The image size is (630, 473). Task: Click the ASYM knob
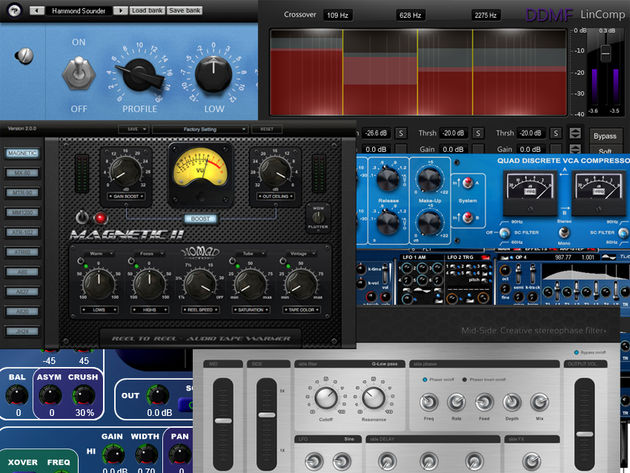(51, 395)
